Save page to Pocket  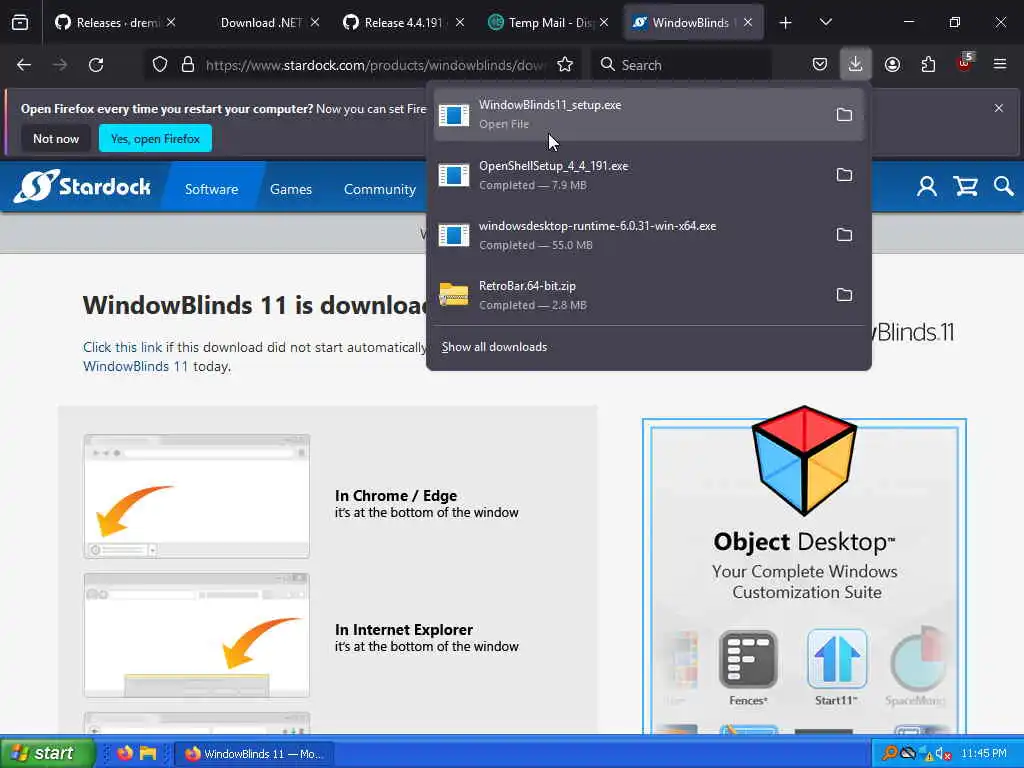pyautogui.click(x=820, y=65)
